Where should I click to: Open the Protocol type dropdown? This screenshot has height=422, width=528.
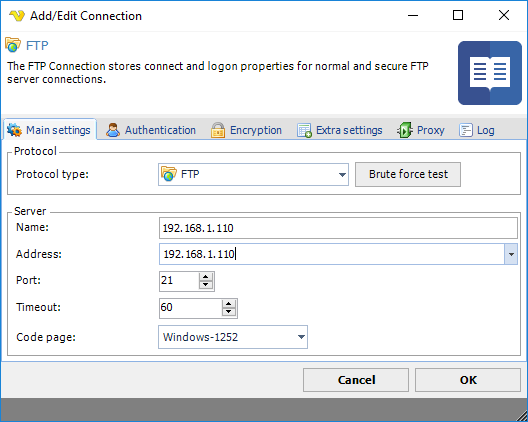point(253,174)
